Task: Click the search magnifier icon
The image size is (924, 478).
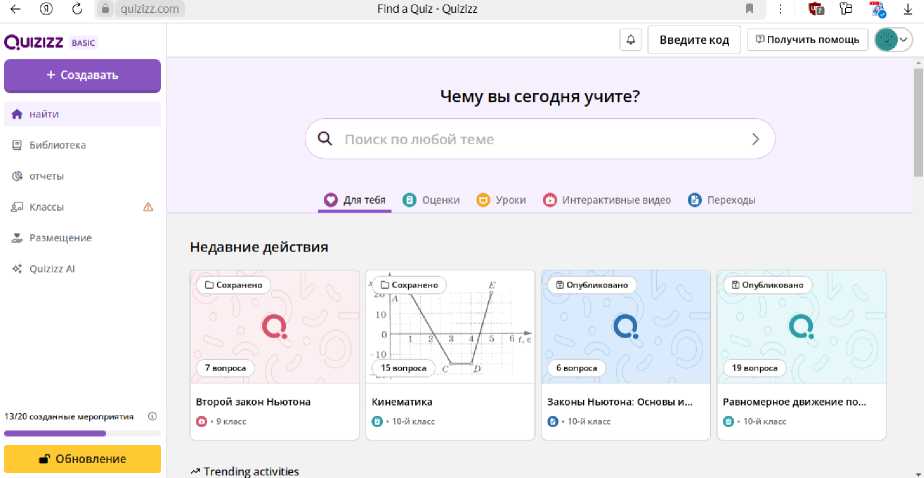Action: point(324,139)
